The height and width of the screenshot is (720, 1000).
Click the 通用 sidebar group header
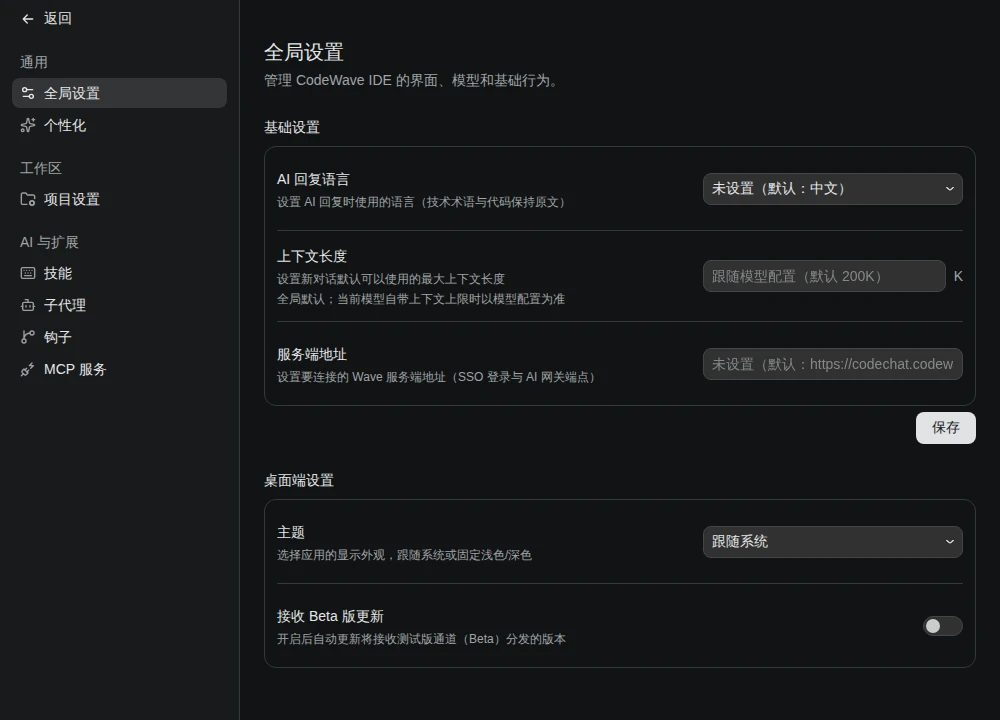coord(34,62)
